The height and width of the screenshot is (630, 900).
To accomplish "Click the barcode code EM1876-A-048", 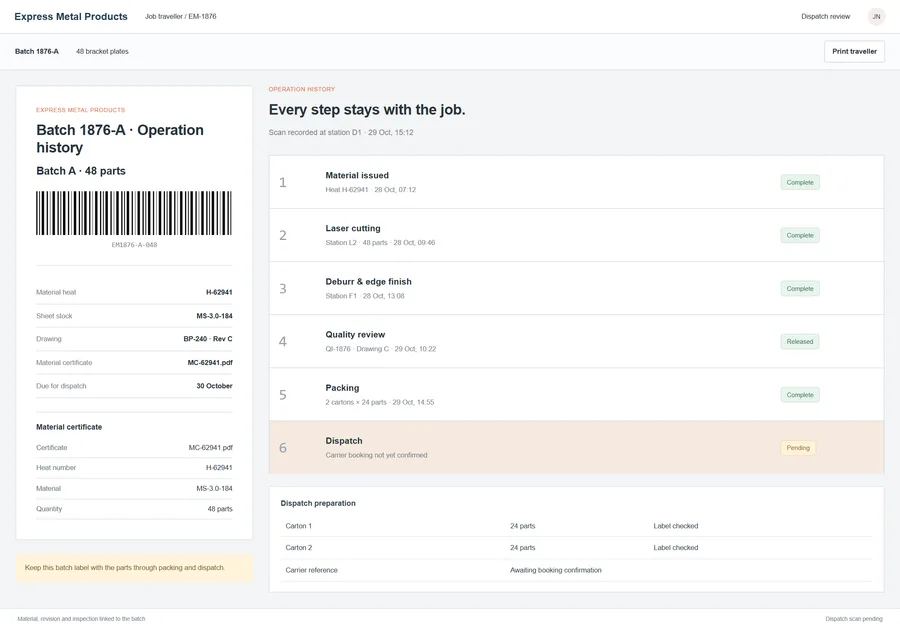I will click(x=134, y=245).
